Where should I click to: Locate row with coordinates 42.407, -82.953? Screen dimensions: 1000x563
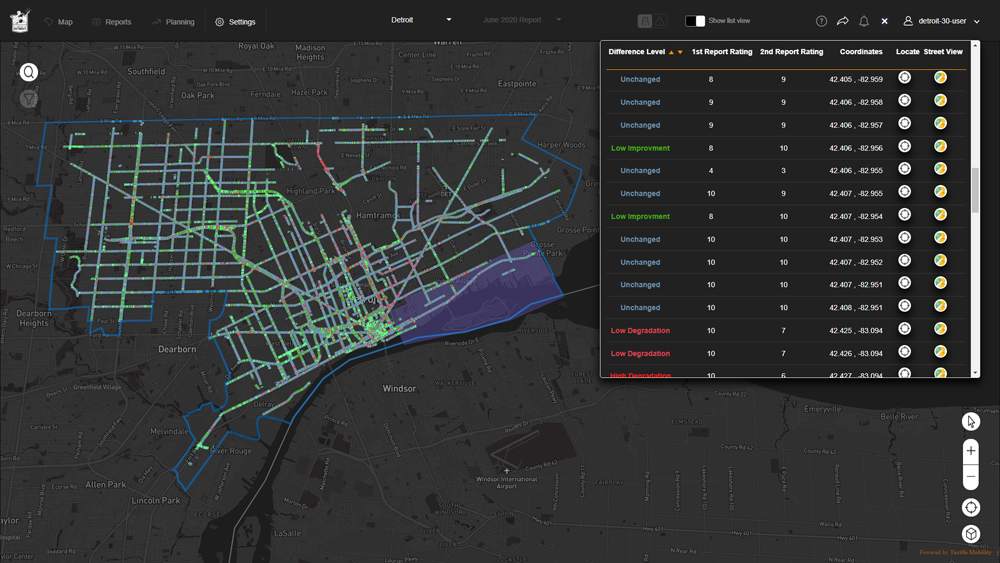[x=904, y=238]
